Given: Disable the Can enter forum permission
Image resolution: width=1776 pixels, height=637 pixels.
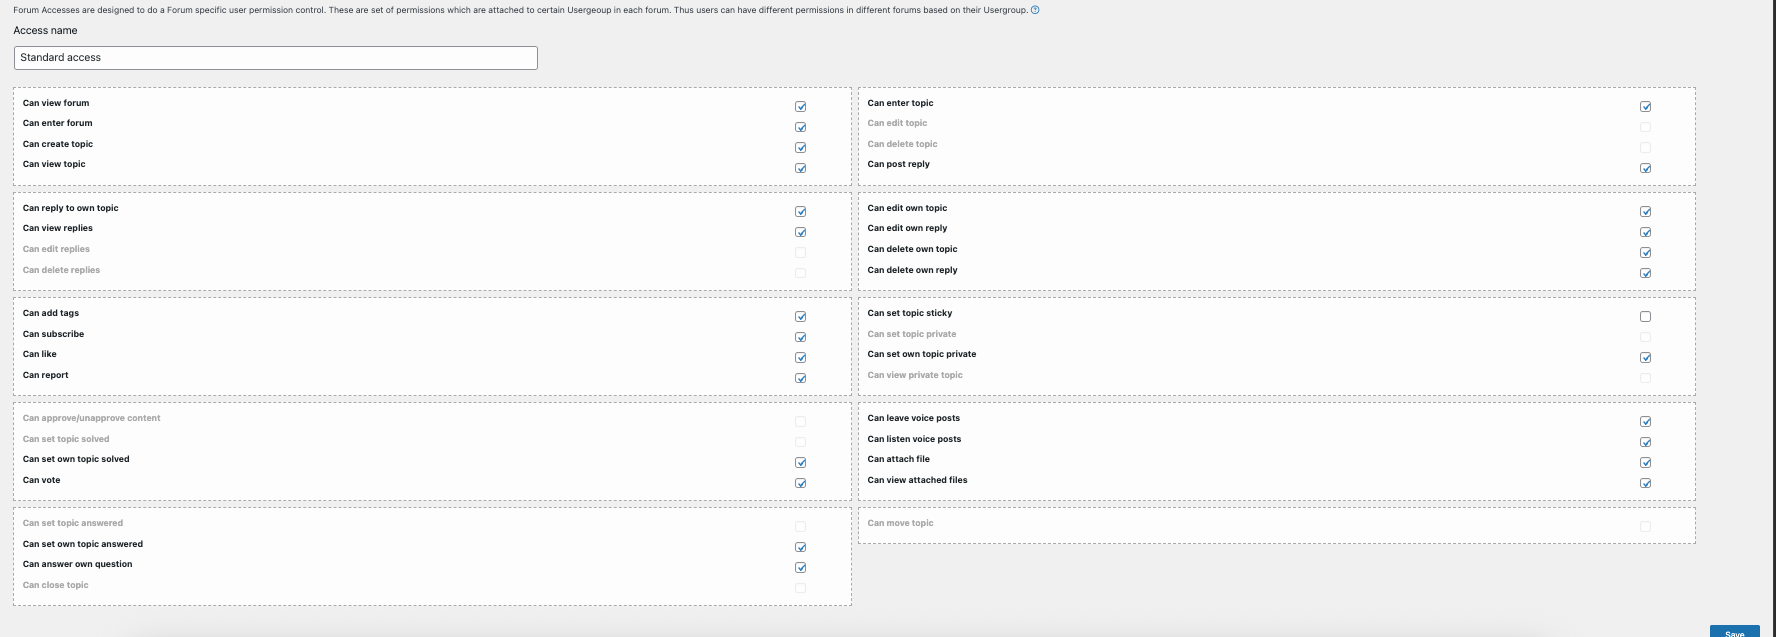Looking at the screenshot, I should tap(800, 127).
